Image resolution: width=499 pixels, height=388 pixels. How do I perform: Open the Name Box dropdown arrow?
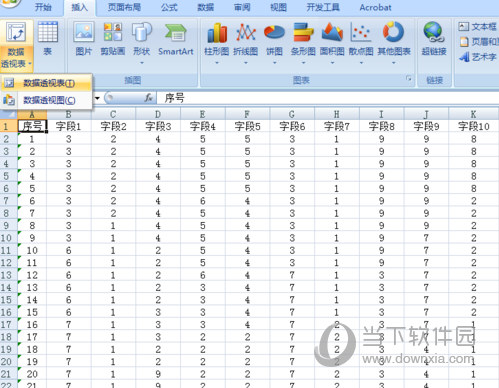(x=97, y=98)
